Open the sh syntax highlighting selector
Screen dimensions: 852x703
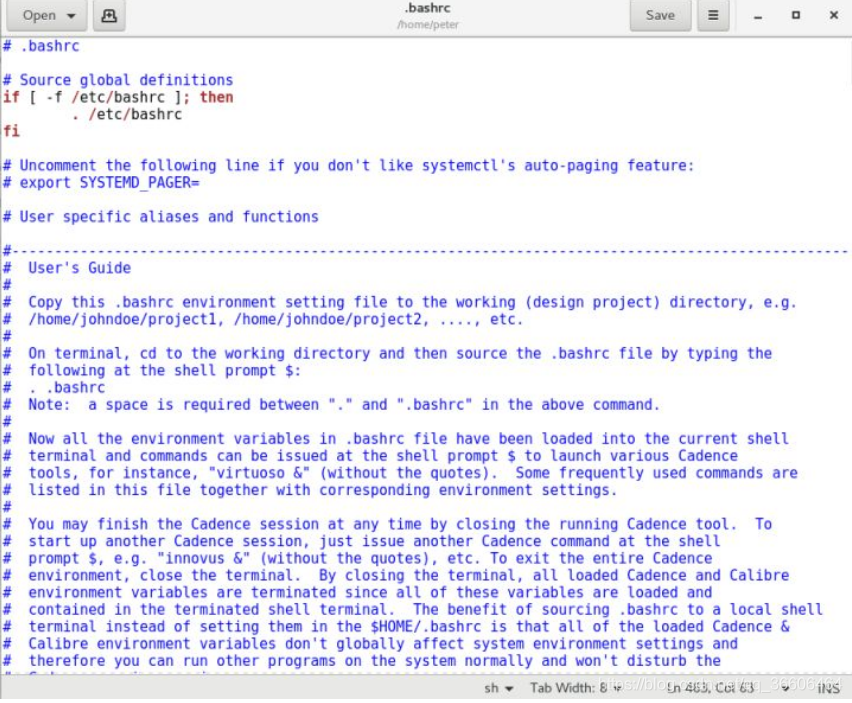[x=499, y=688]
